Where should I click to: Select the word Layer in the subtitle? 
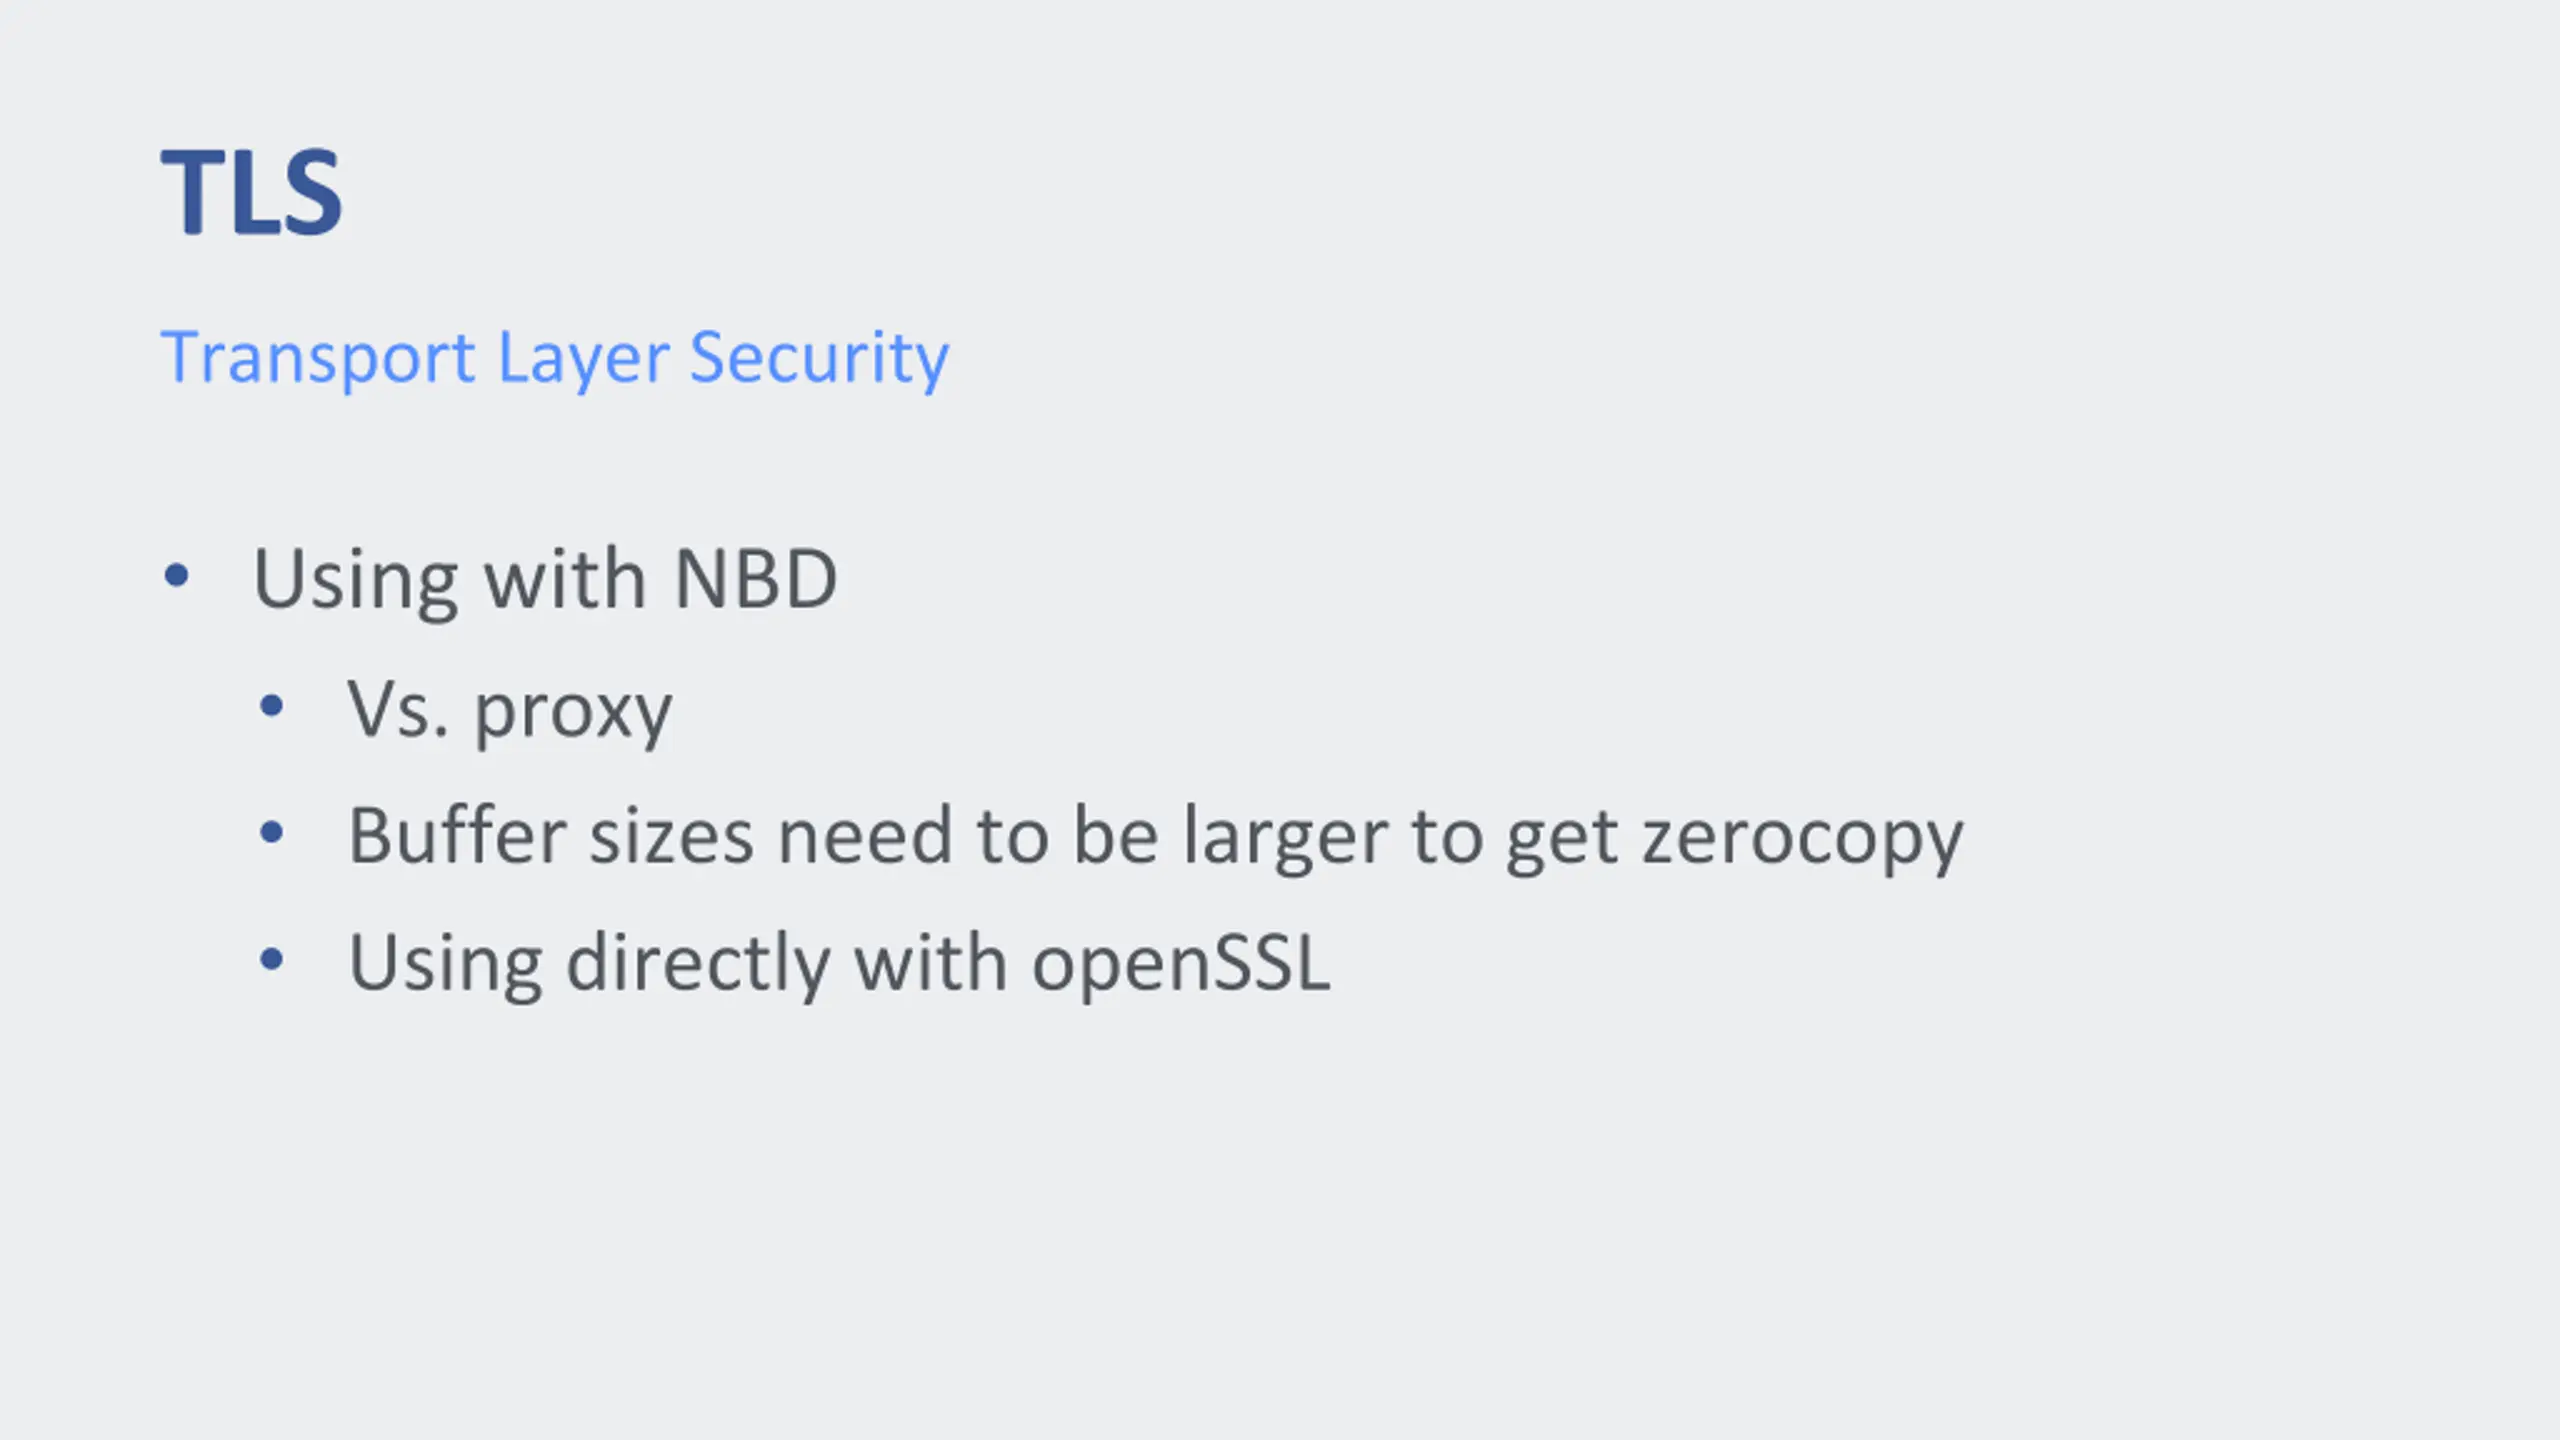pos(583,358)
